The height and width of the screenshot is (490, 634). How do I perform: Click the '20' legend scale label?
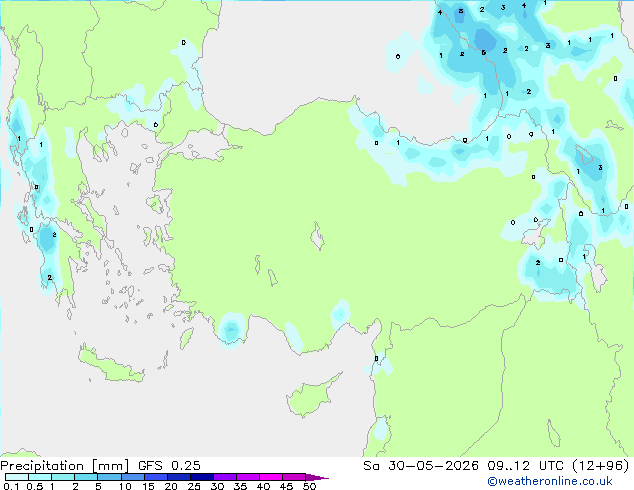[171, 486]
